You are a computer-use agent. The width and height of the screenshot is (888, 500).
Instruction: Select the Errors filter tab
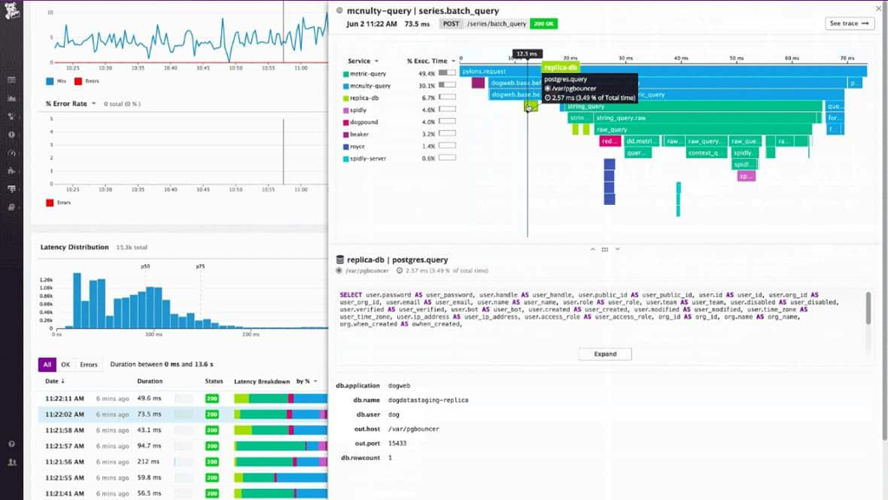89,365
